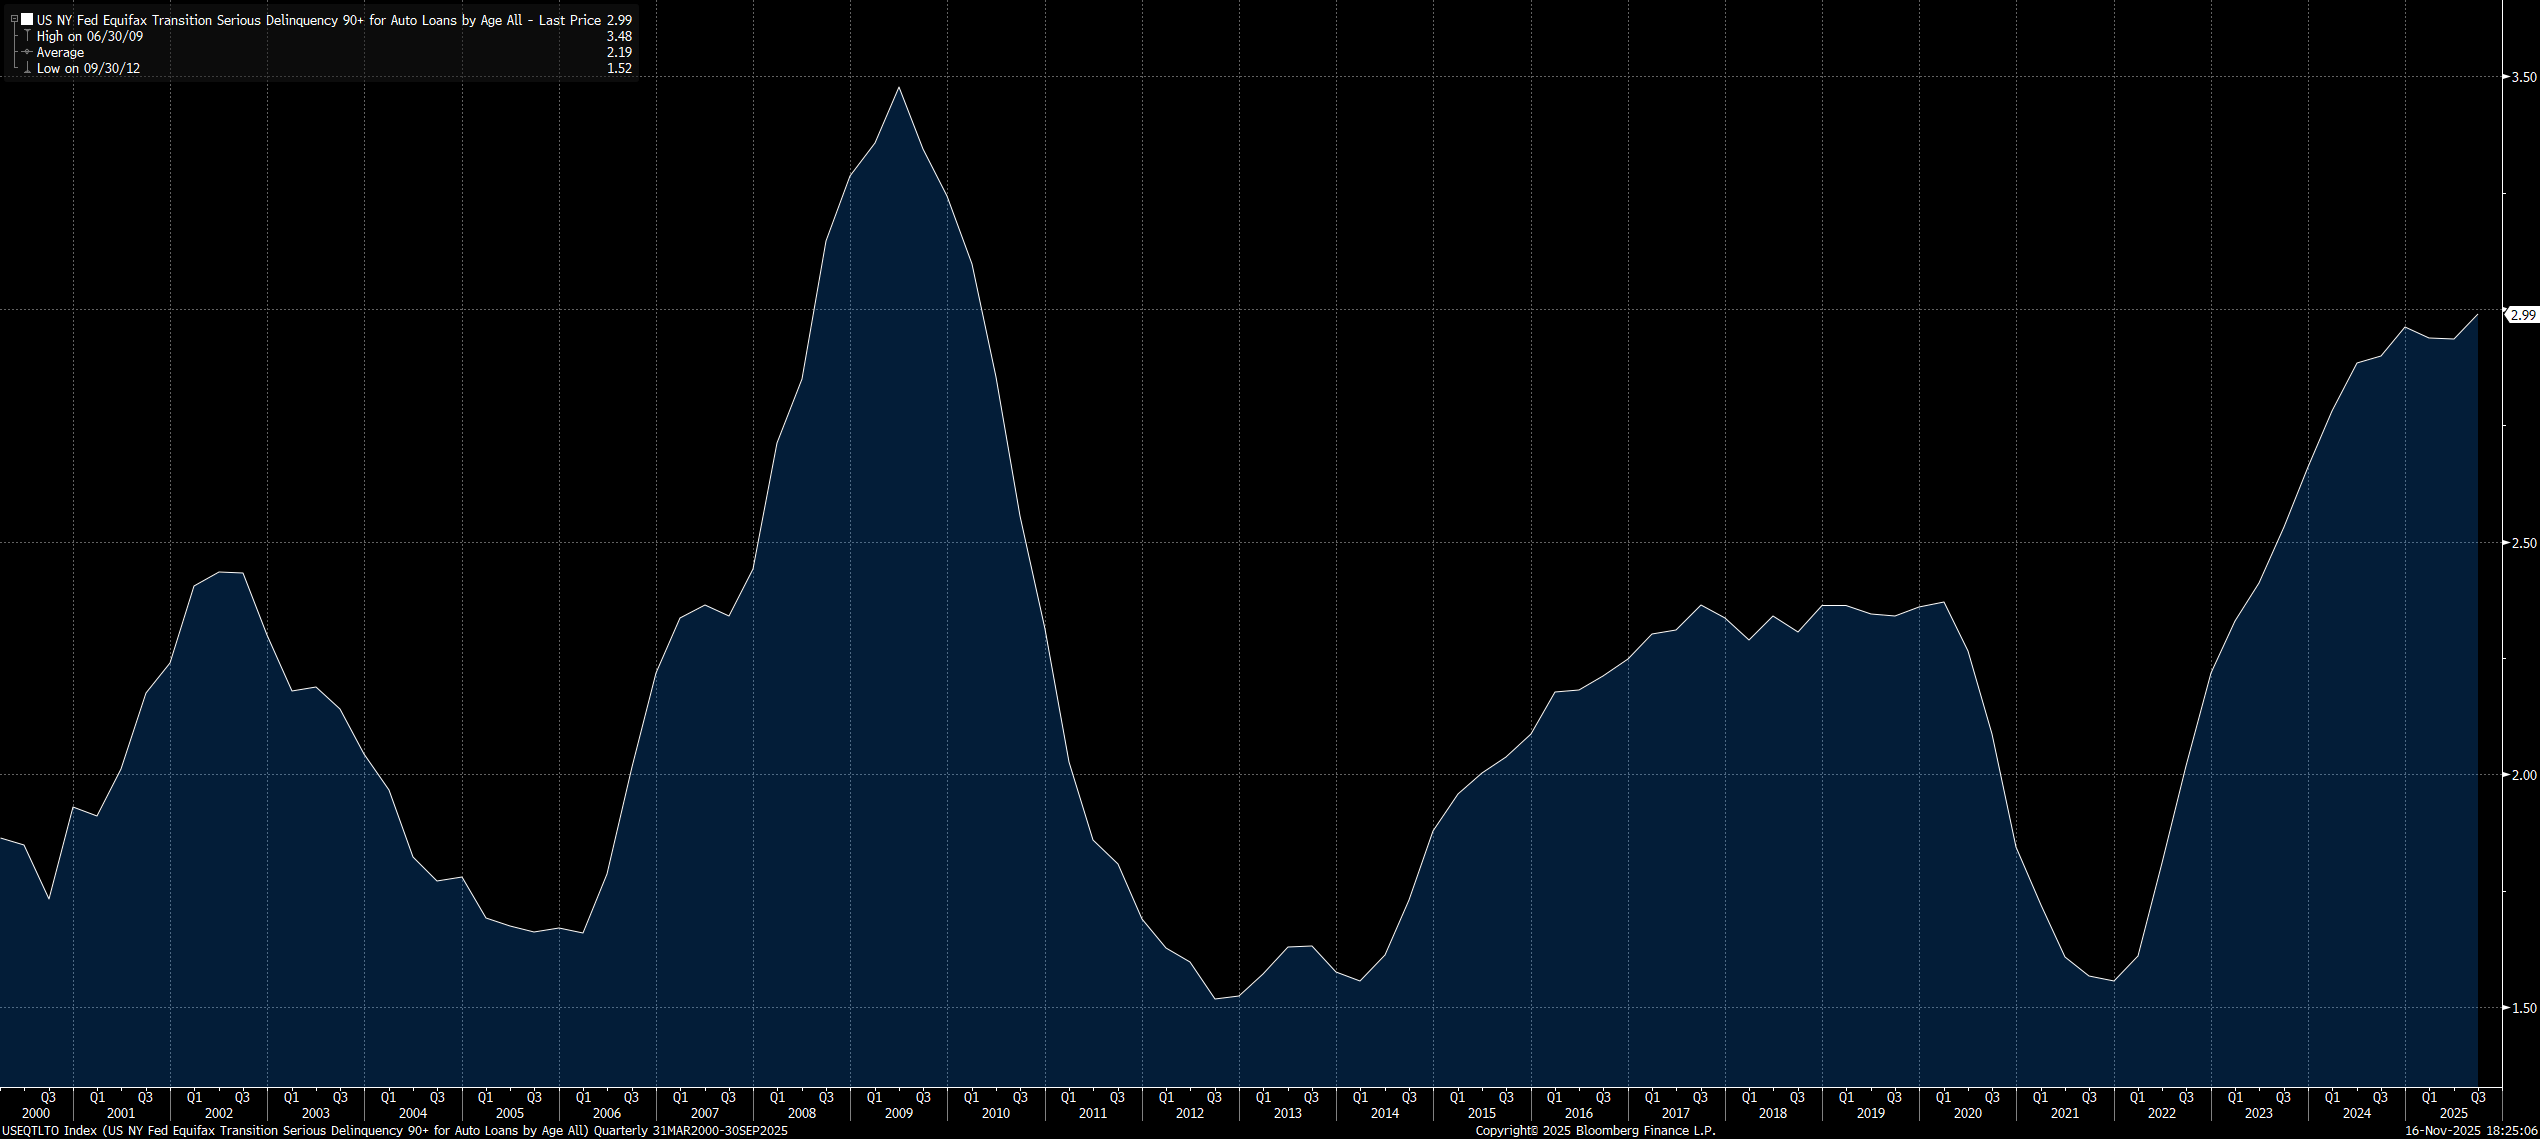This screenshot has height=1139, width=2540.
Task: Click the 2020 year label on x-axis
Action: [x=1967, y=1113]
